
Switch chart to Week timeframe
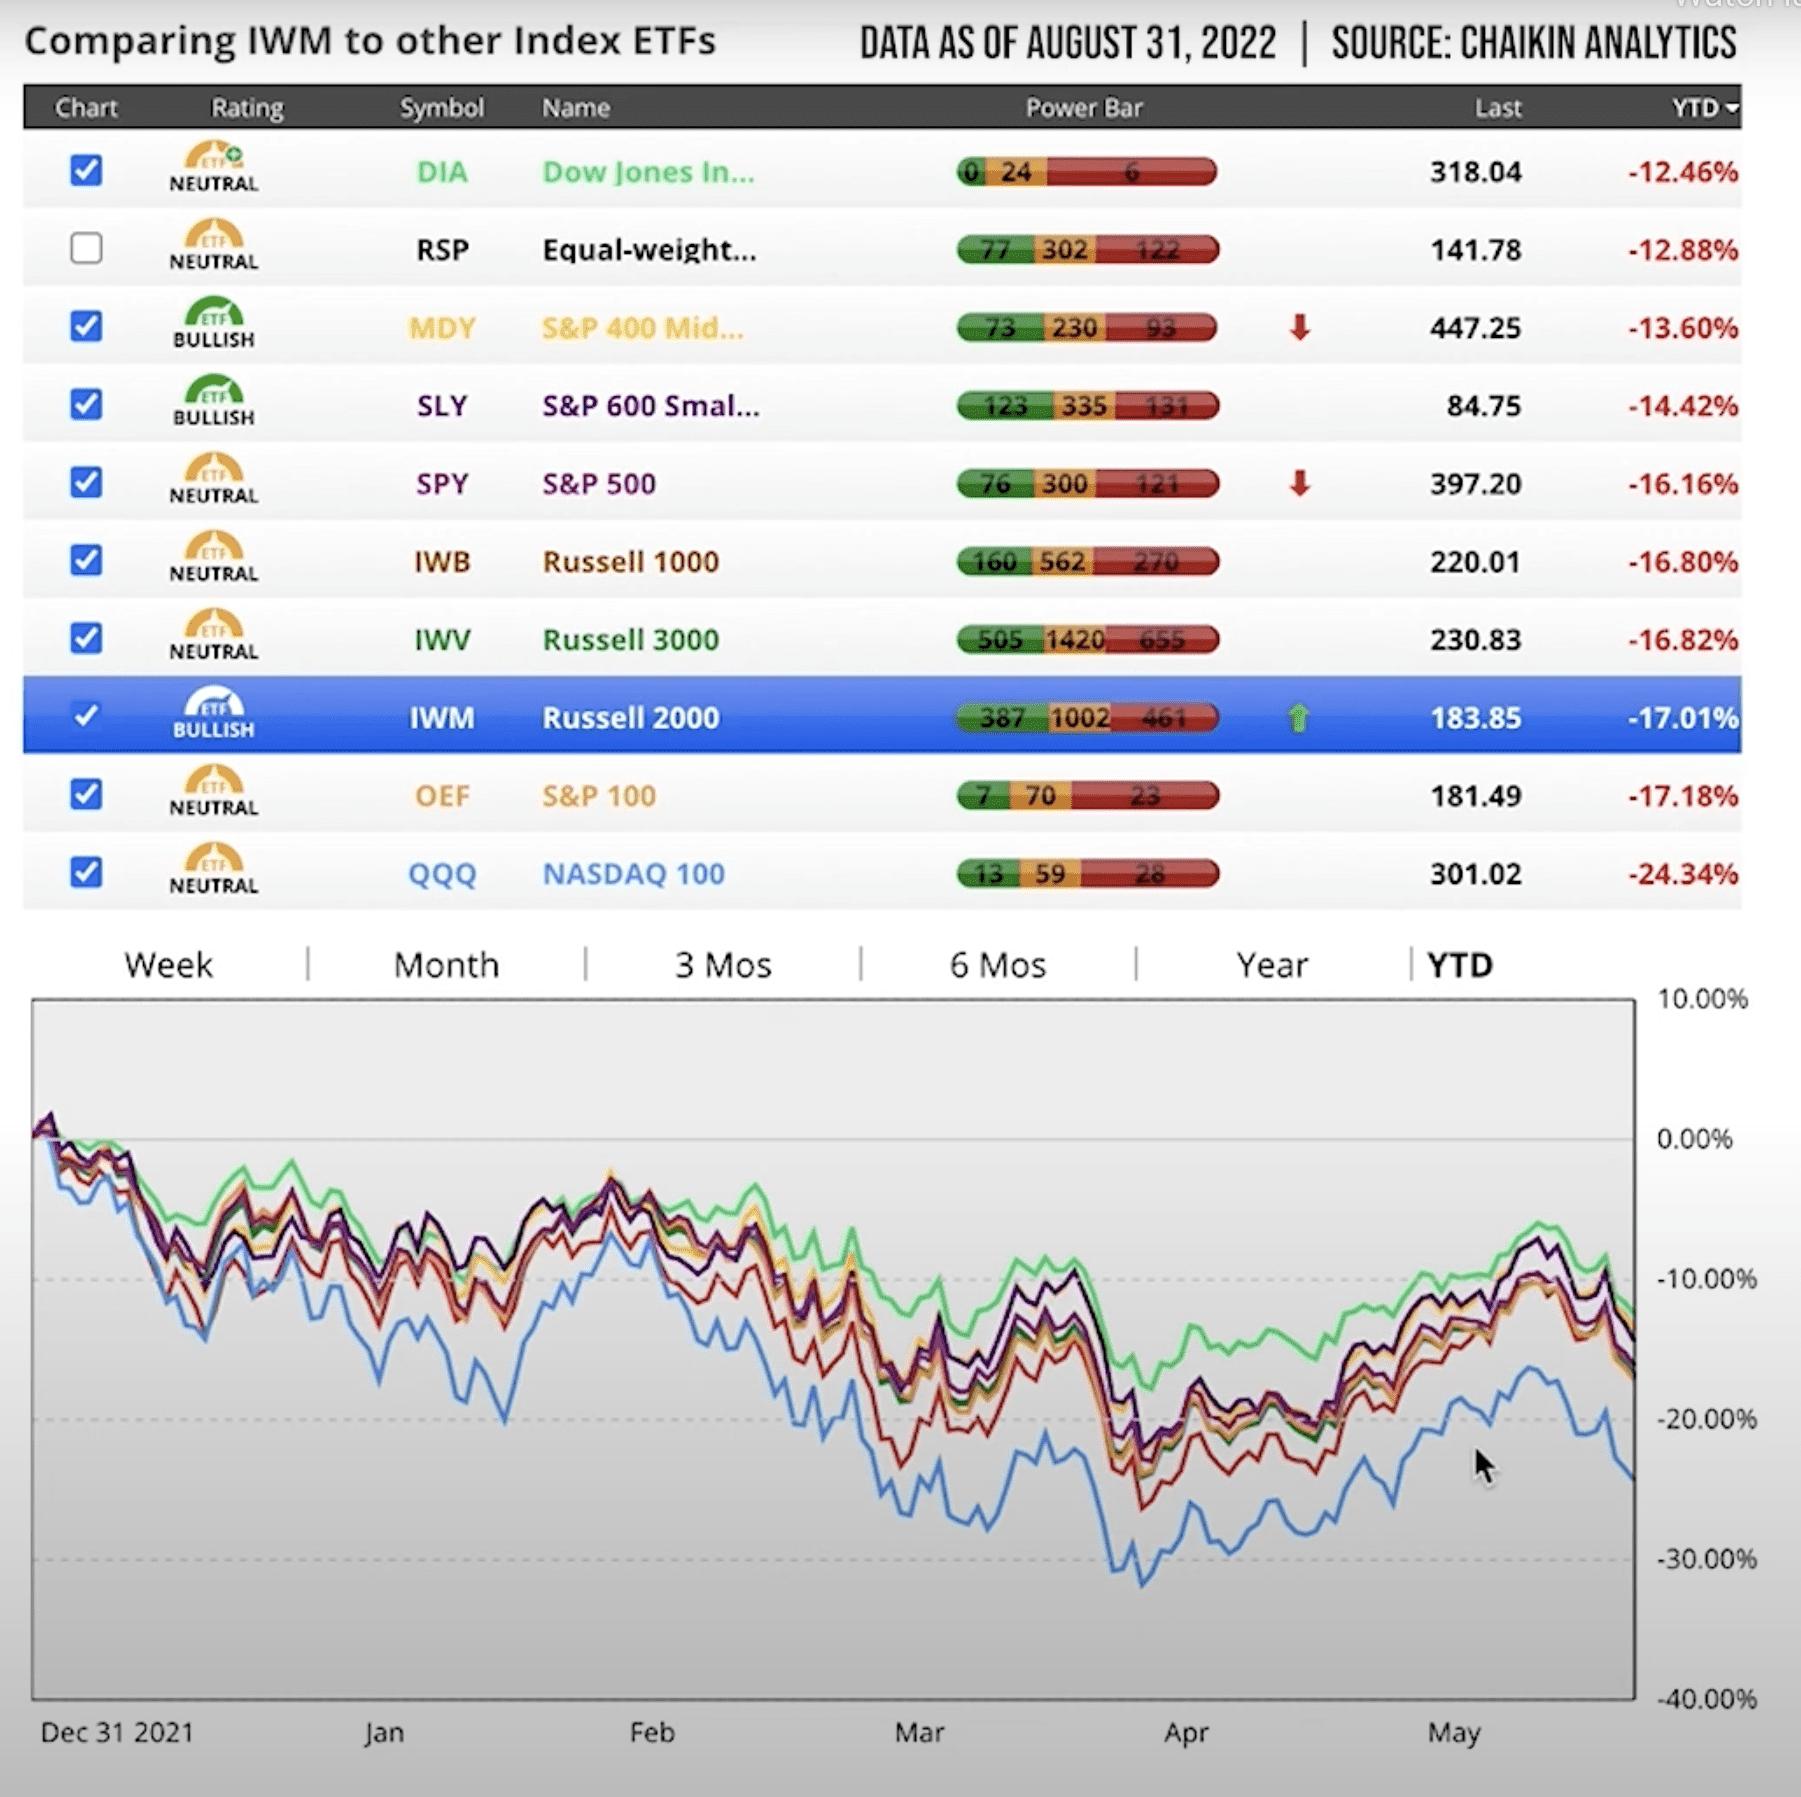coord(168,965)
